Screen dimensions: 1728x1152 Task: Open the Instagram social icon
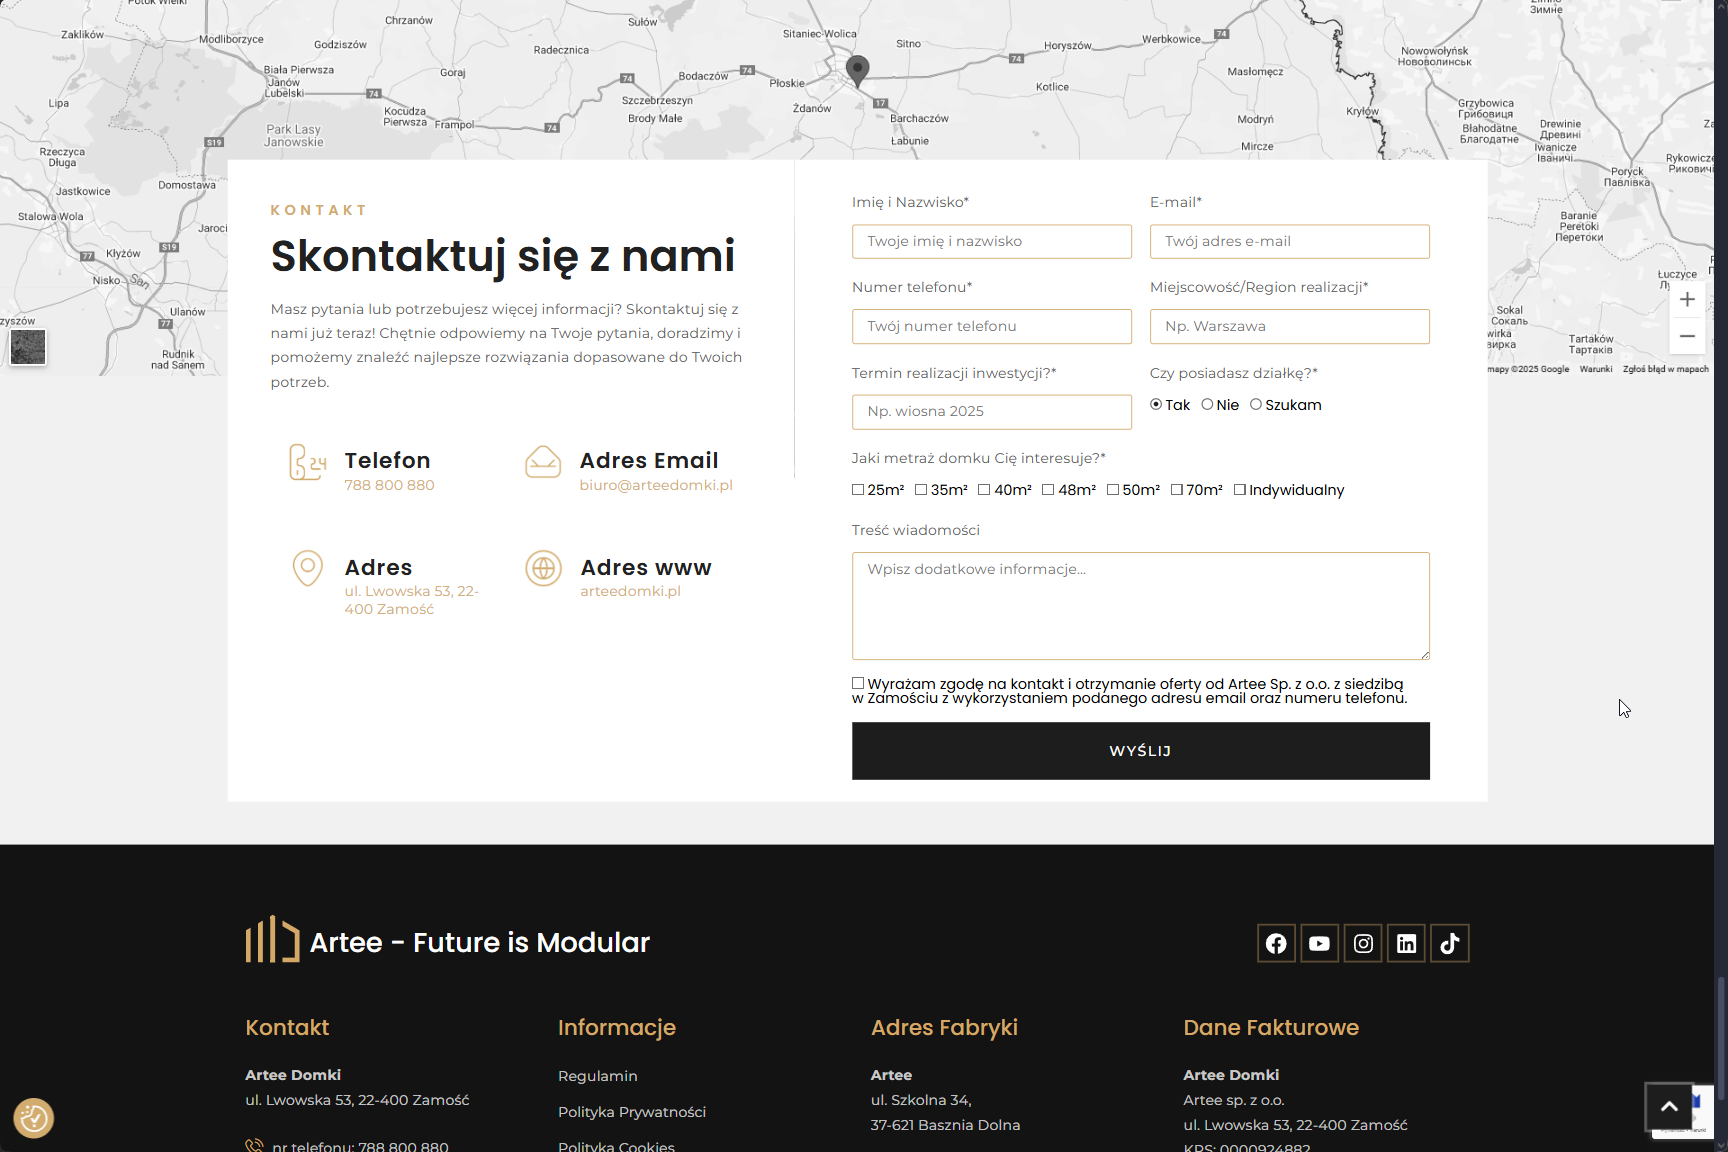coord(1363,943)
